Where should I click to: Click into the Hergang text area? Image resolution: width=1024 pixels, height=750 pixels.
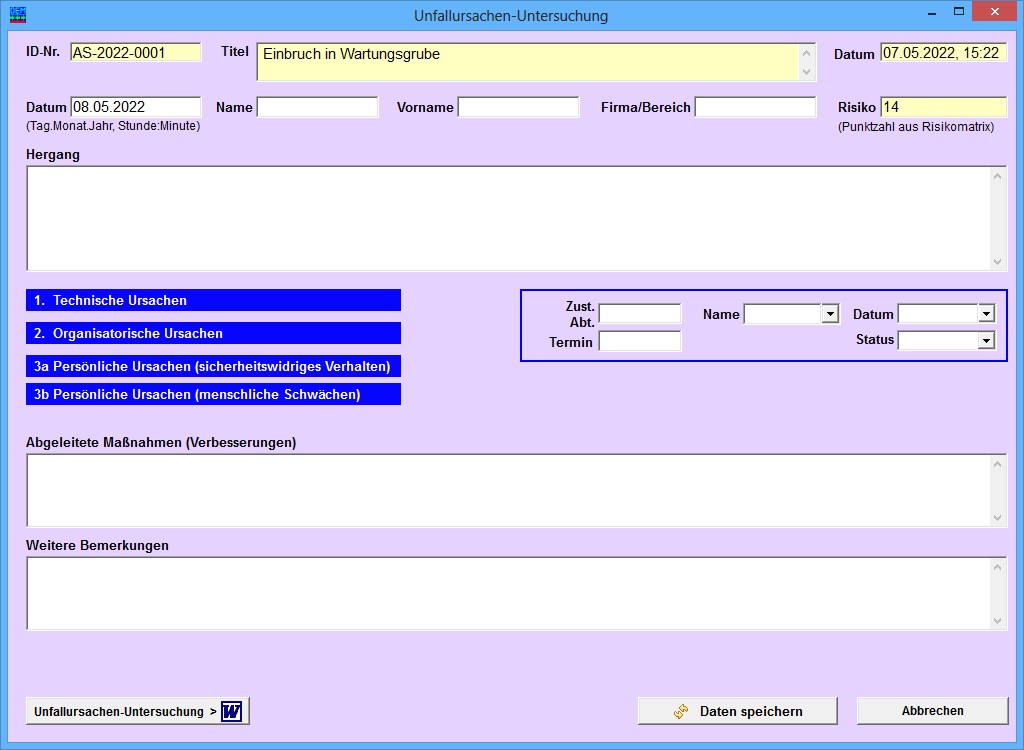pyautogui.click(x=508, y=218)
